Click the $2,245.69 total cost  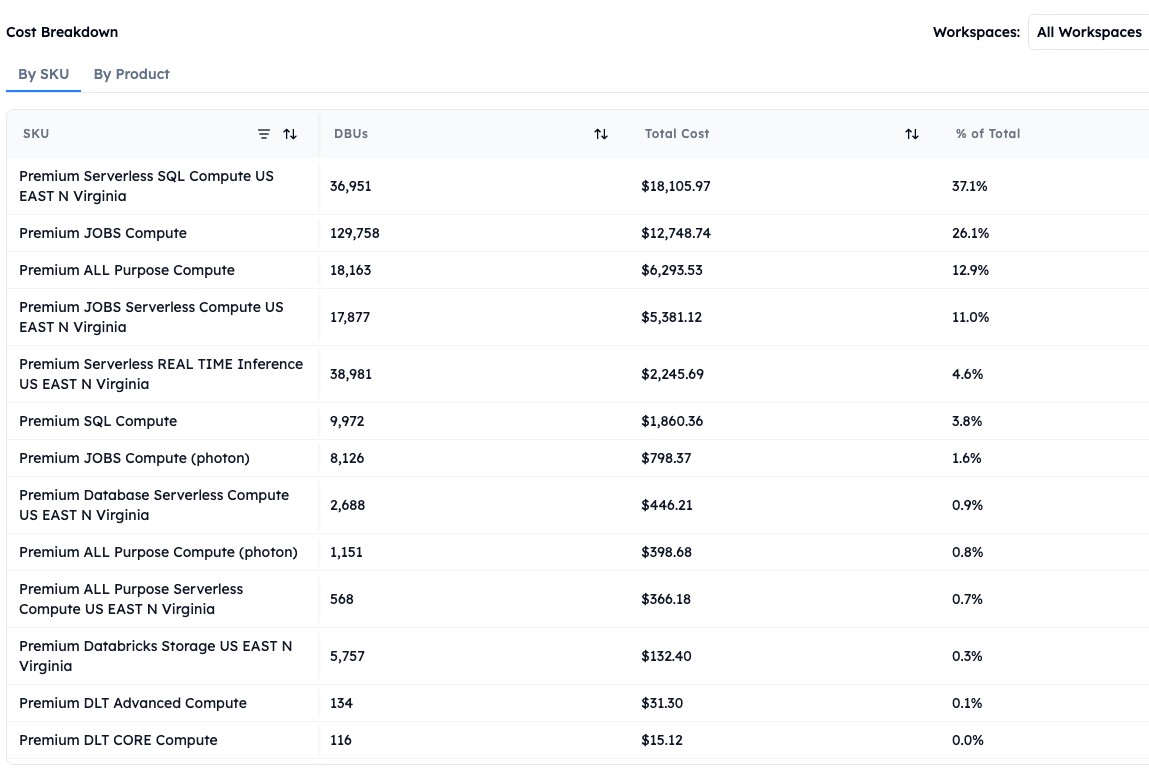tap(672, 374)
